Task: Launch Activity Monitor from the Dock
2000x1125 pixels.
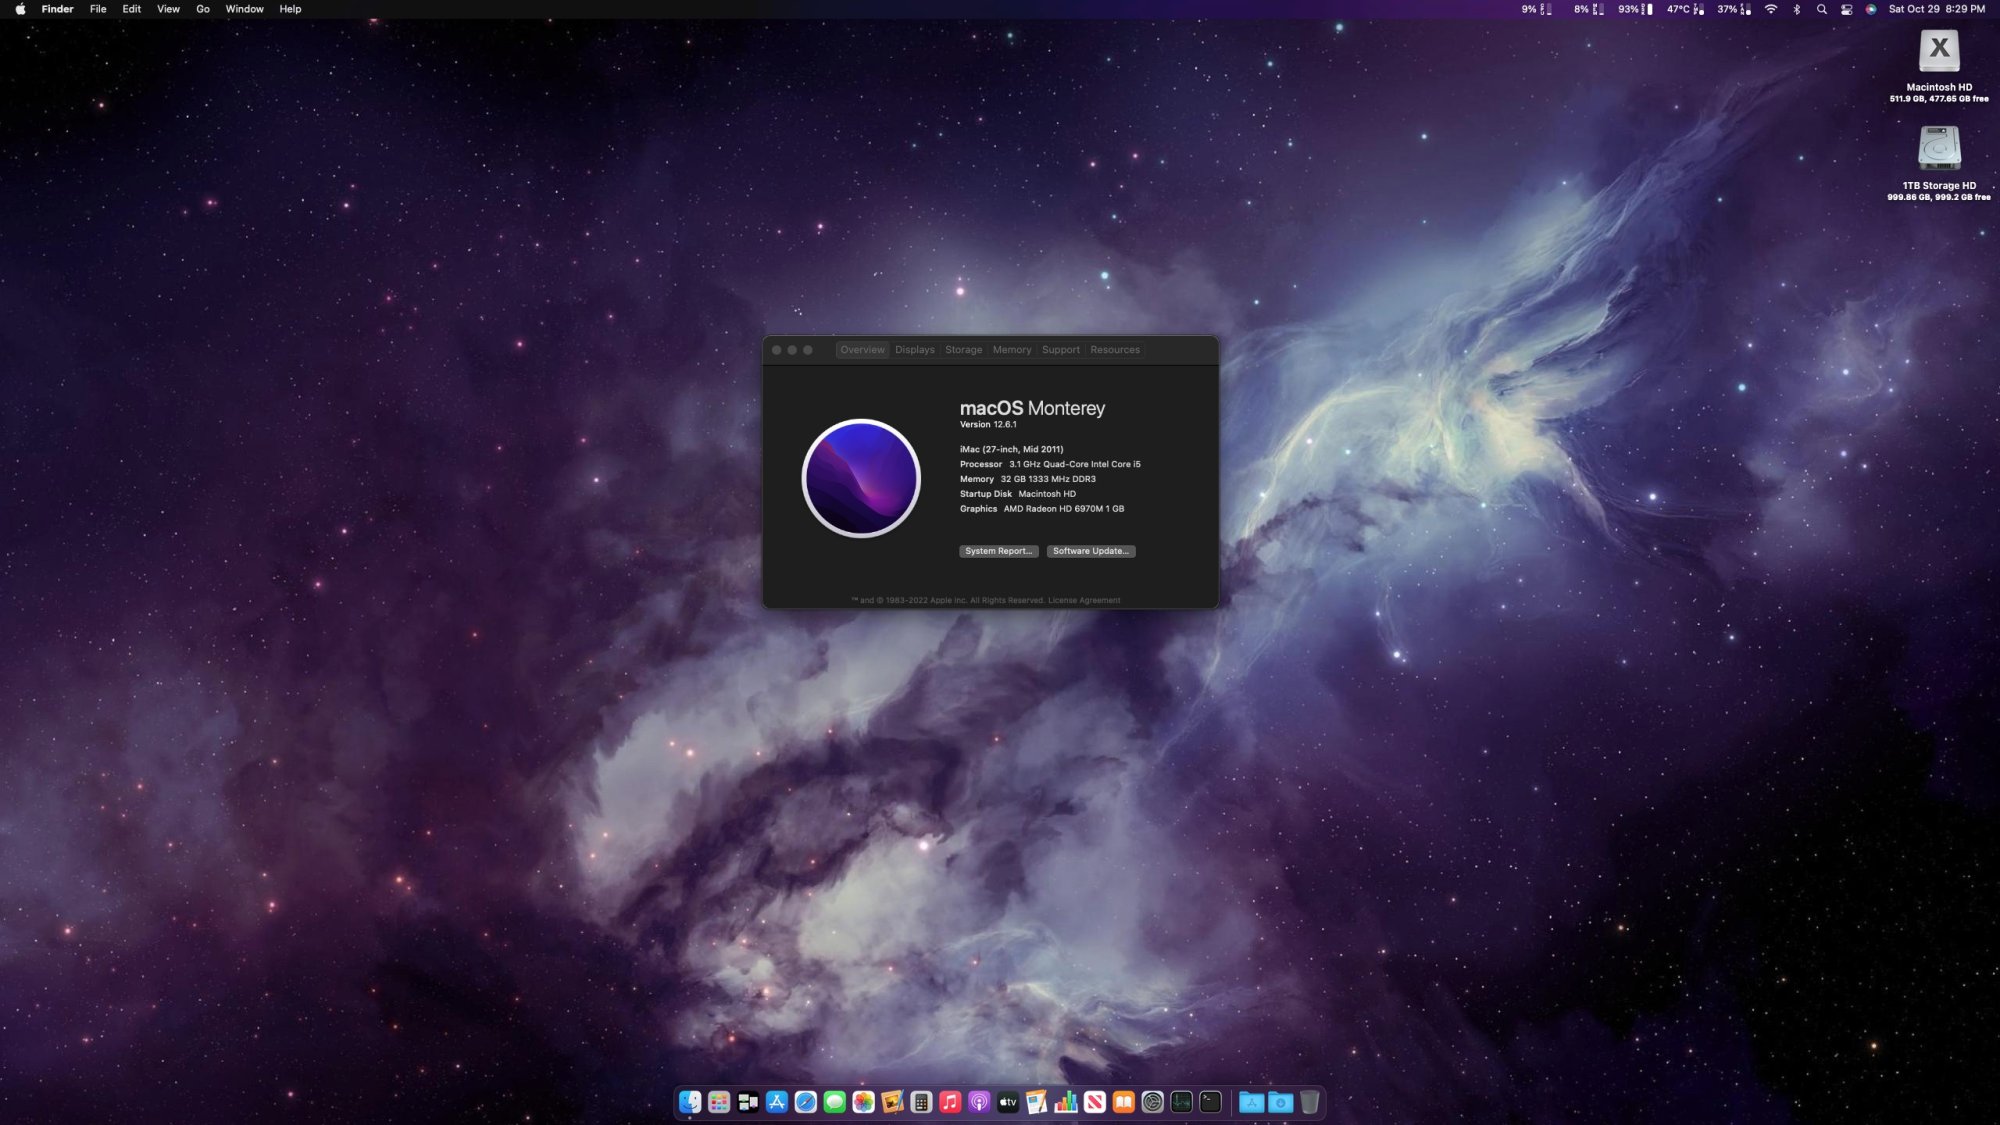Action: pos(1182,1102)
